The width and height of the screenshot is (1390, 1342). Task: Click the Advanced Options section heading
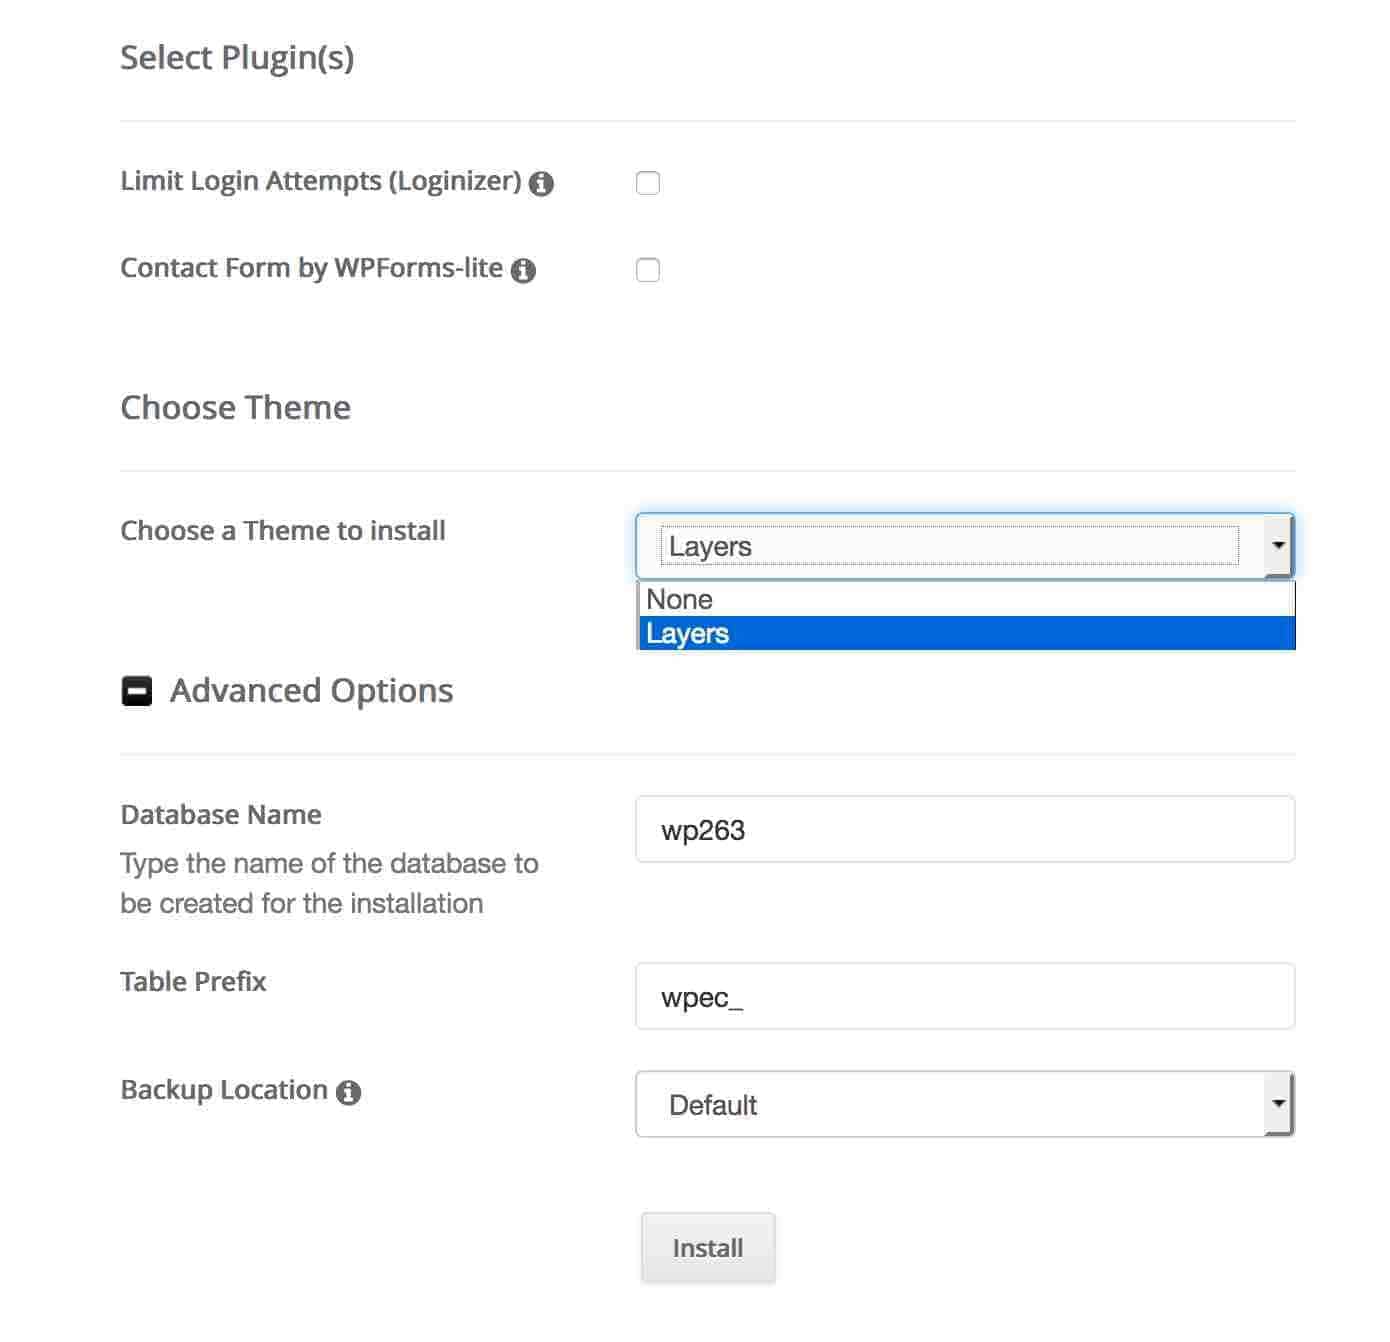coord(311,690)
